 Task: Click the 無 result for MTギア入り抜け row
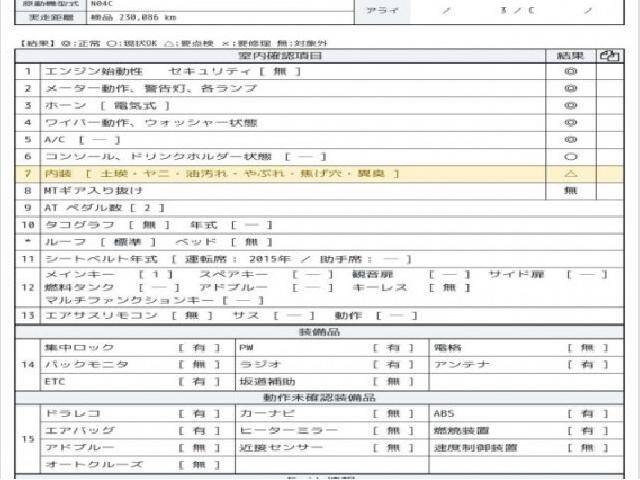pyautogui.click(x=571, y=190)
